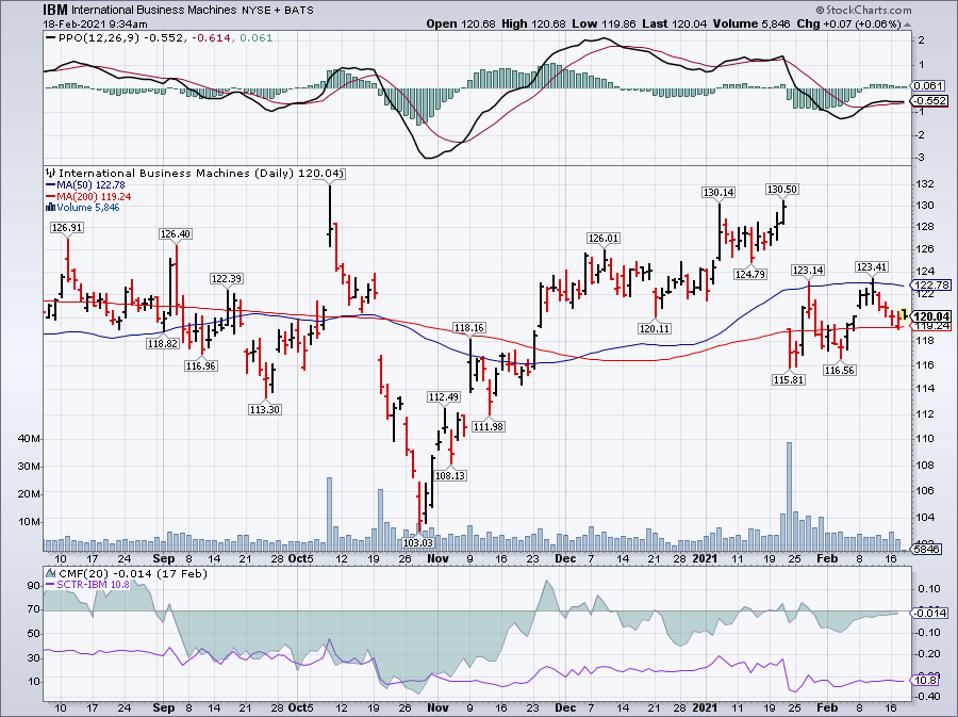Click the Volume 5,846 value in the header

(x=753, y=24)
